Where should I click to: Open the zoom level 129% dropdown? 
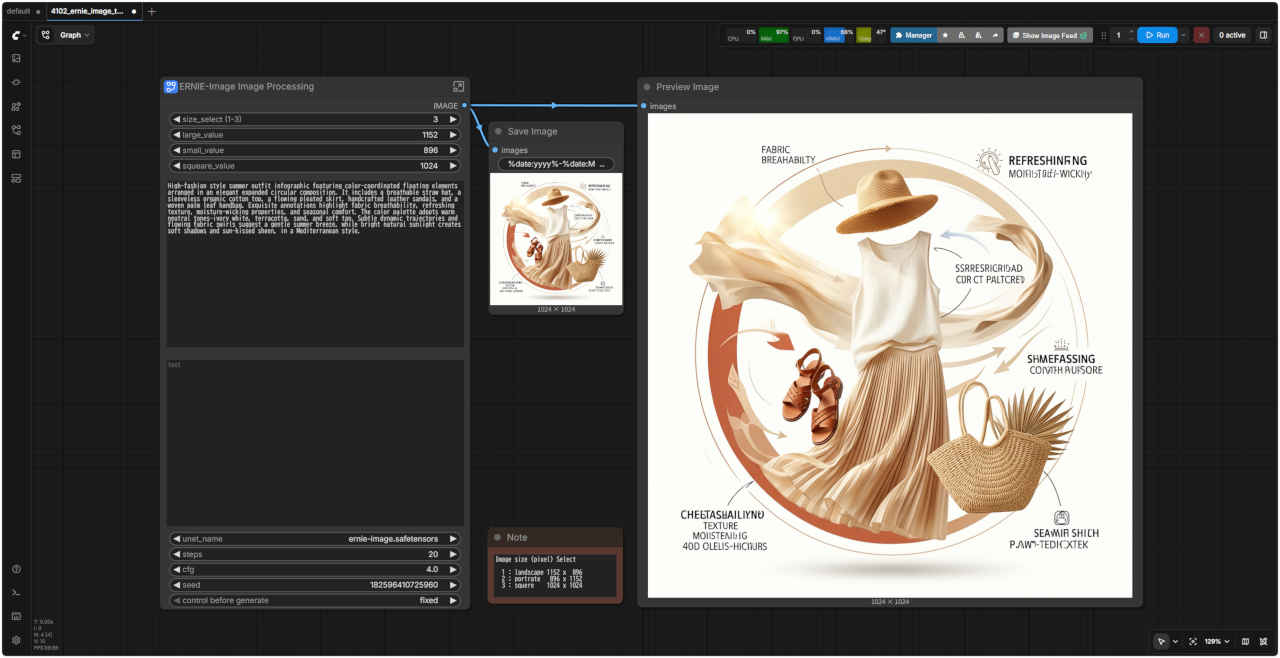1217,641
